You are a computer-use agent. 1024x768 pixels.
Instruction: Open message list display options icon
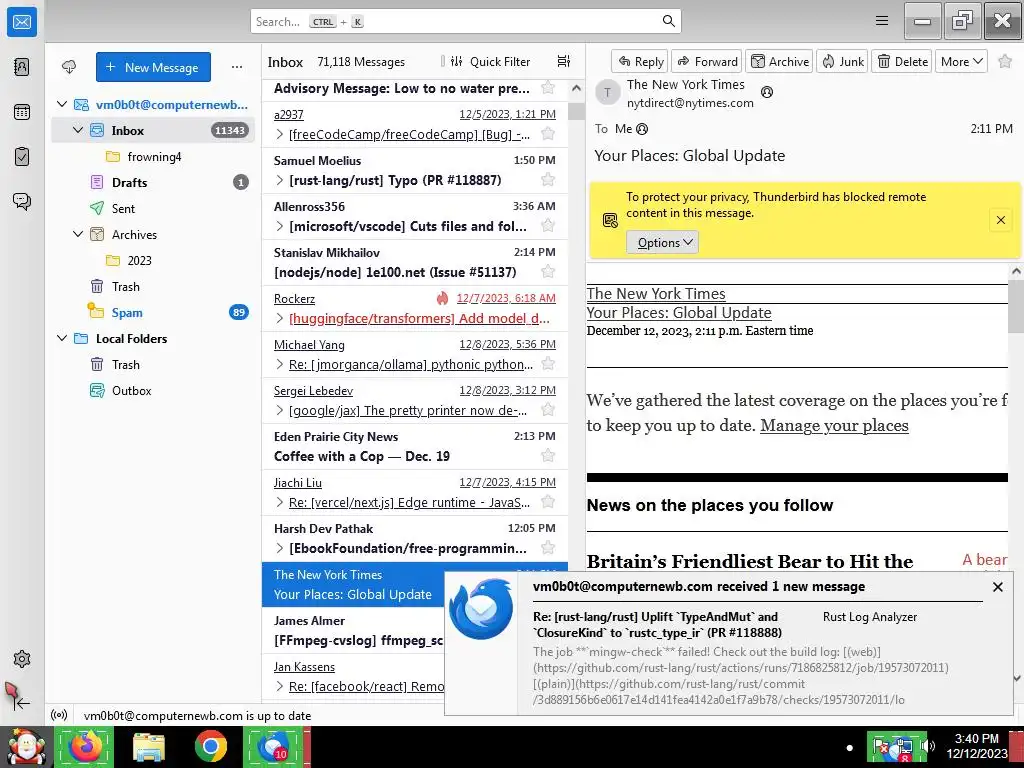[564, 61]
